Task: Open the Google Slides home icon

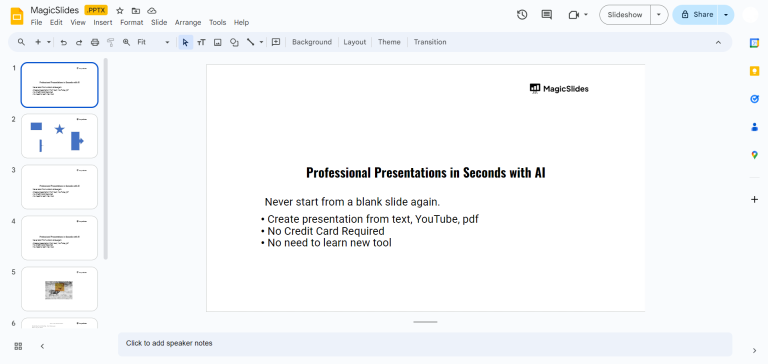Action: (17, 16)
